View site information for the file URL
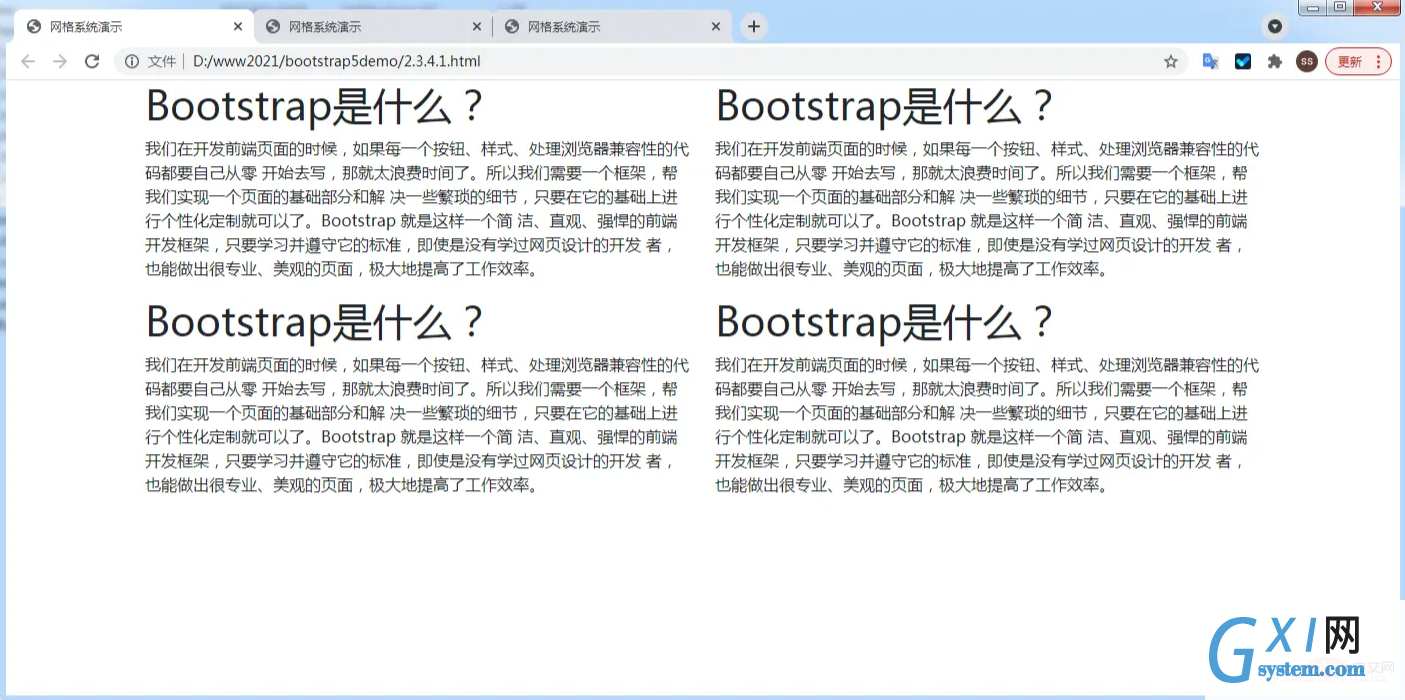The width and height of the screenshot is (1405, 700). tap(132, 62)
